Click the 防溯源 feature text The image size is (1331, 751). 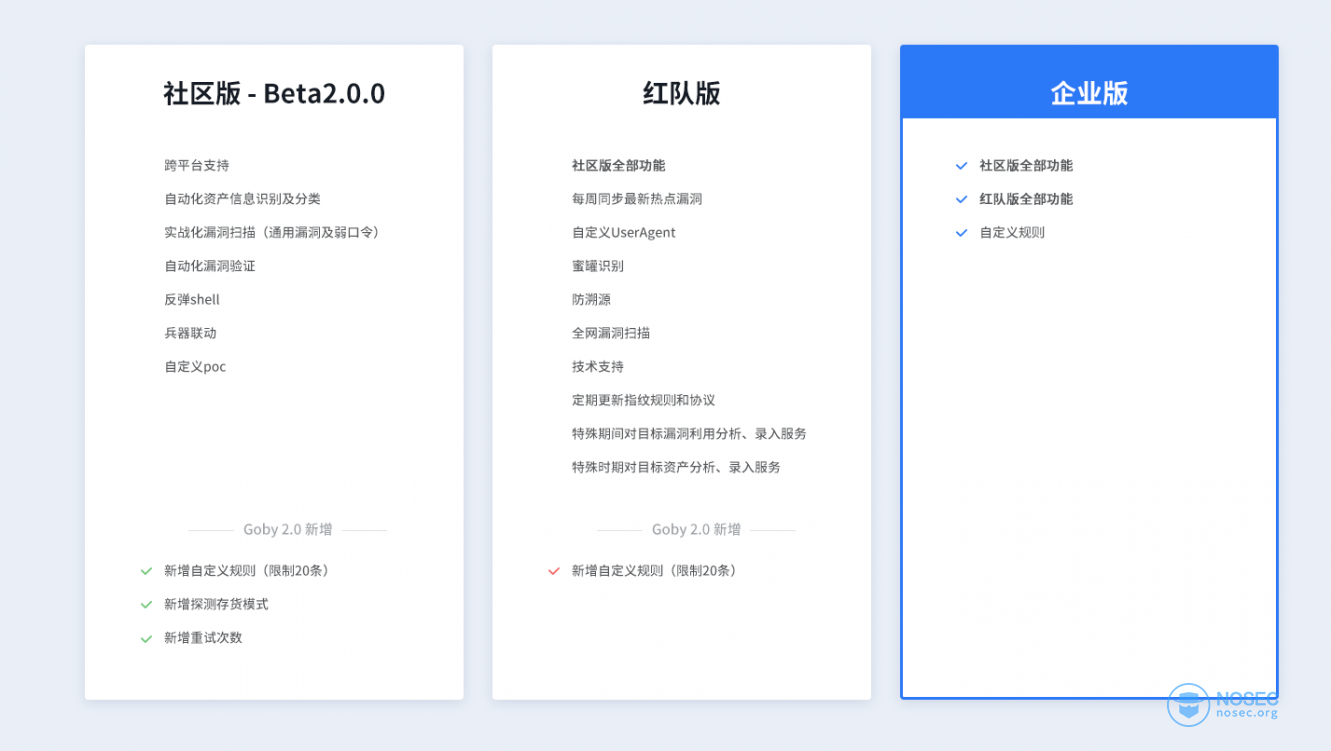591,299
